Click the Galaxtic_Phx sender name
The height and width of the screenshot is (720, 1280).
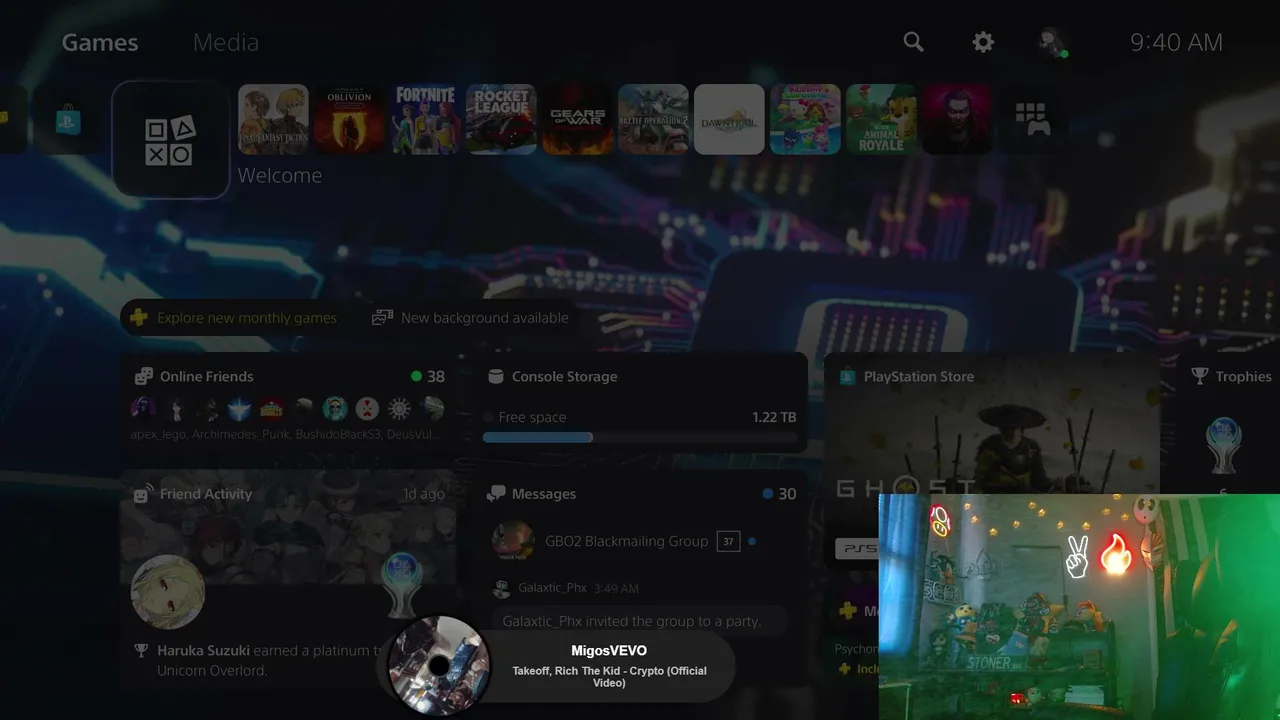(x=552, y=588)
